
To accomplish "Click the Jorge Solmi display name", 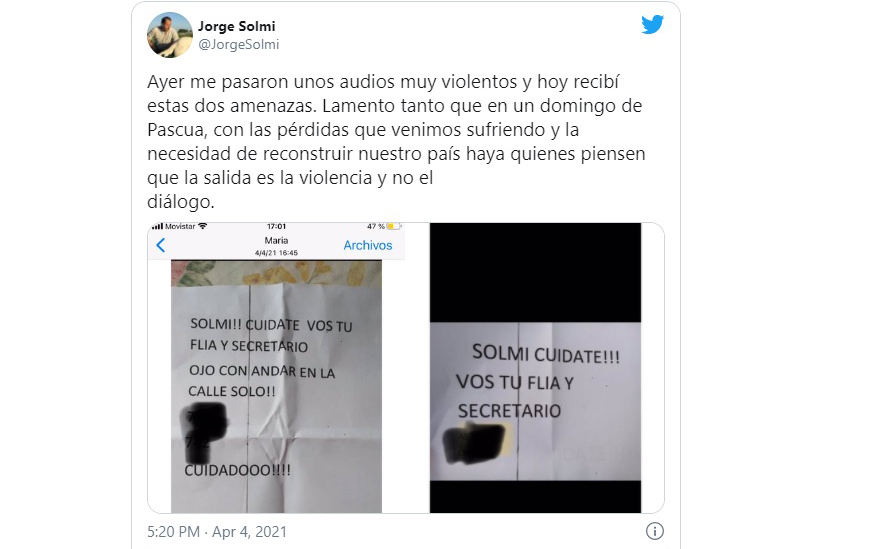I will point(237,26).
